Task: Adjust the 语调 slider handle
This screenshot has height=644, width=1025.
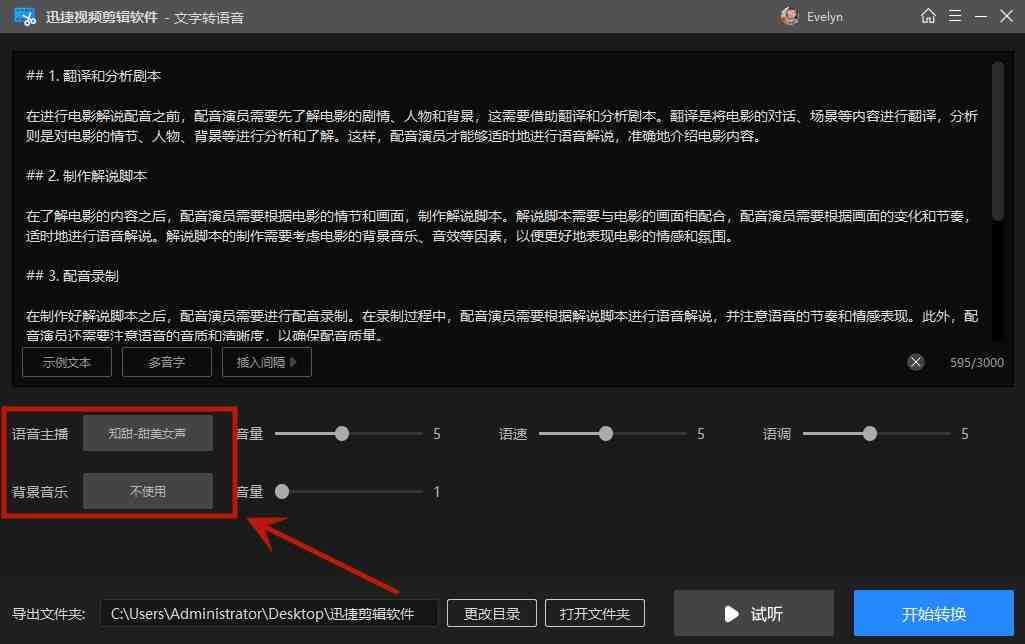Action: coord(869,433)
